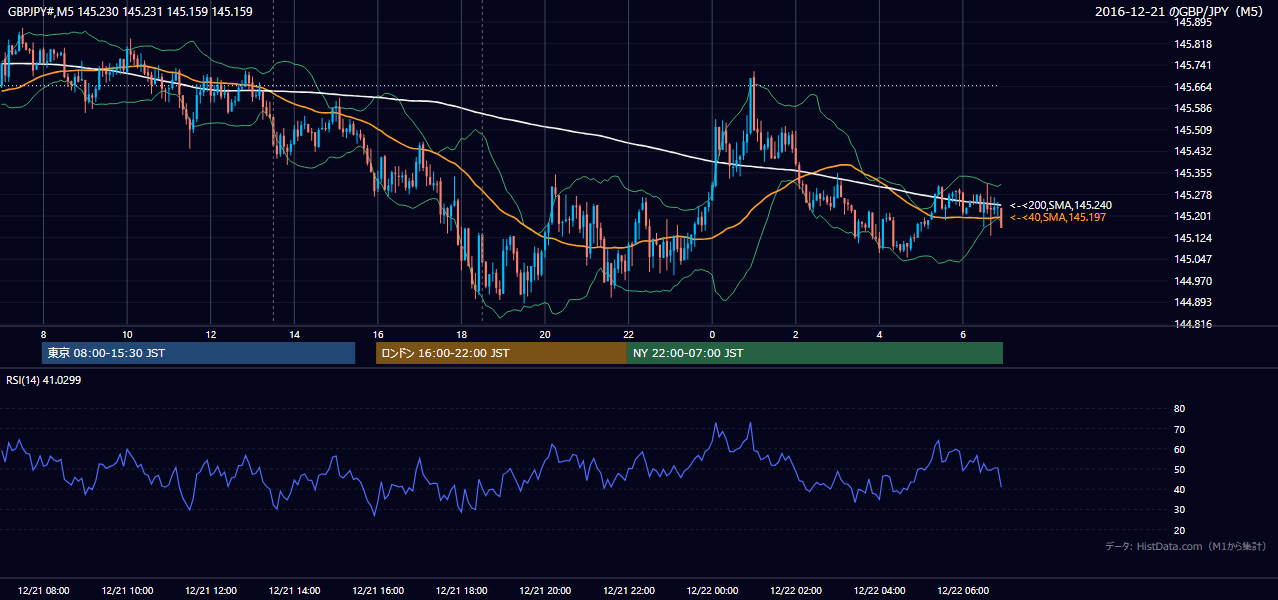
Task: Click price axis value 145.818
Action: [1193, 44]
